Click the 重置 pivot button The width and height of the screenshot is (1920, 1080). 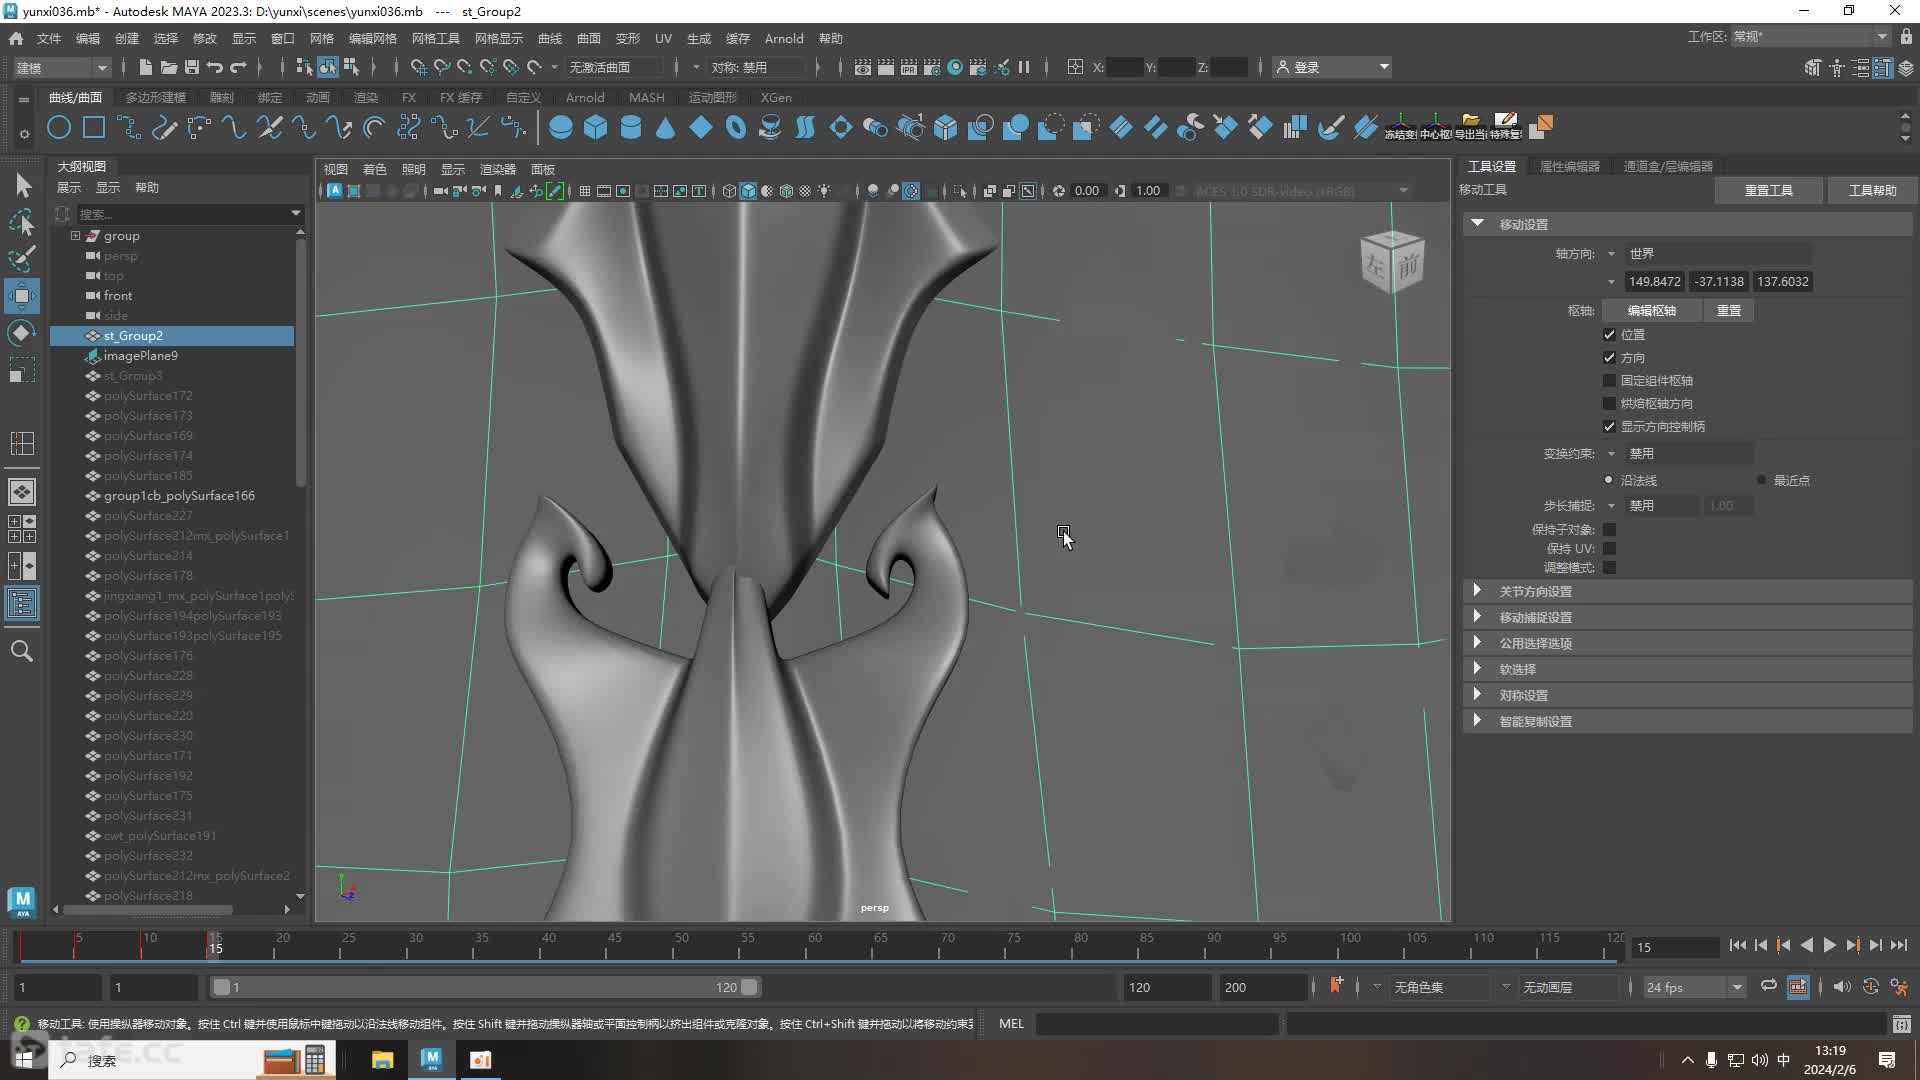(1729, 311)
